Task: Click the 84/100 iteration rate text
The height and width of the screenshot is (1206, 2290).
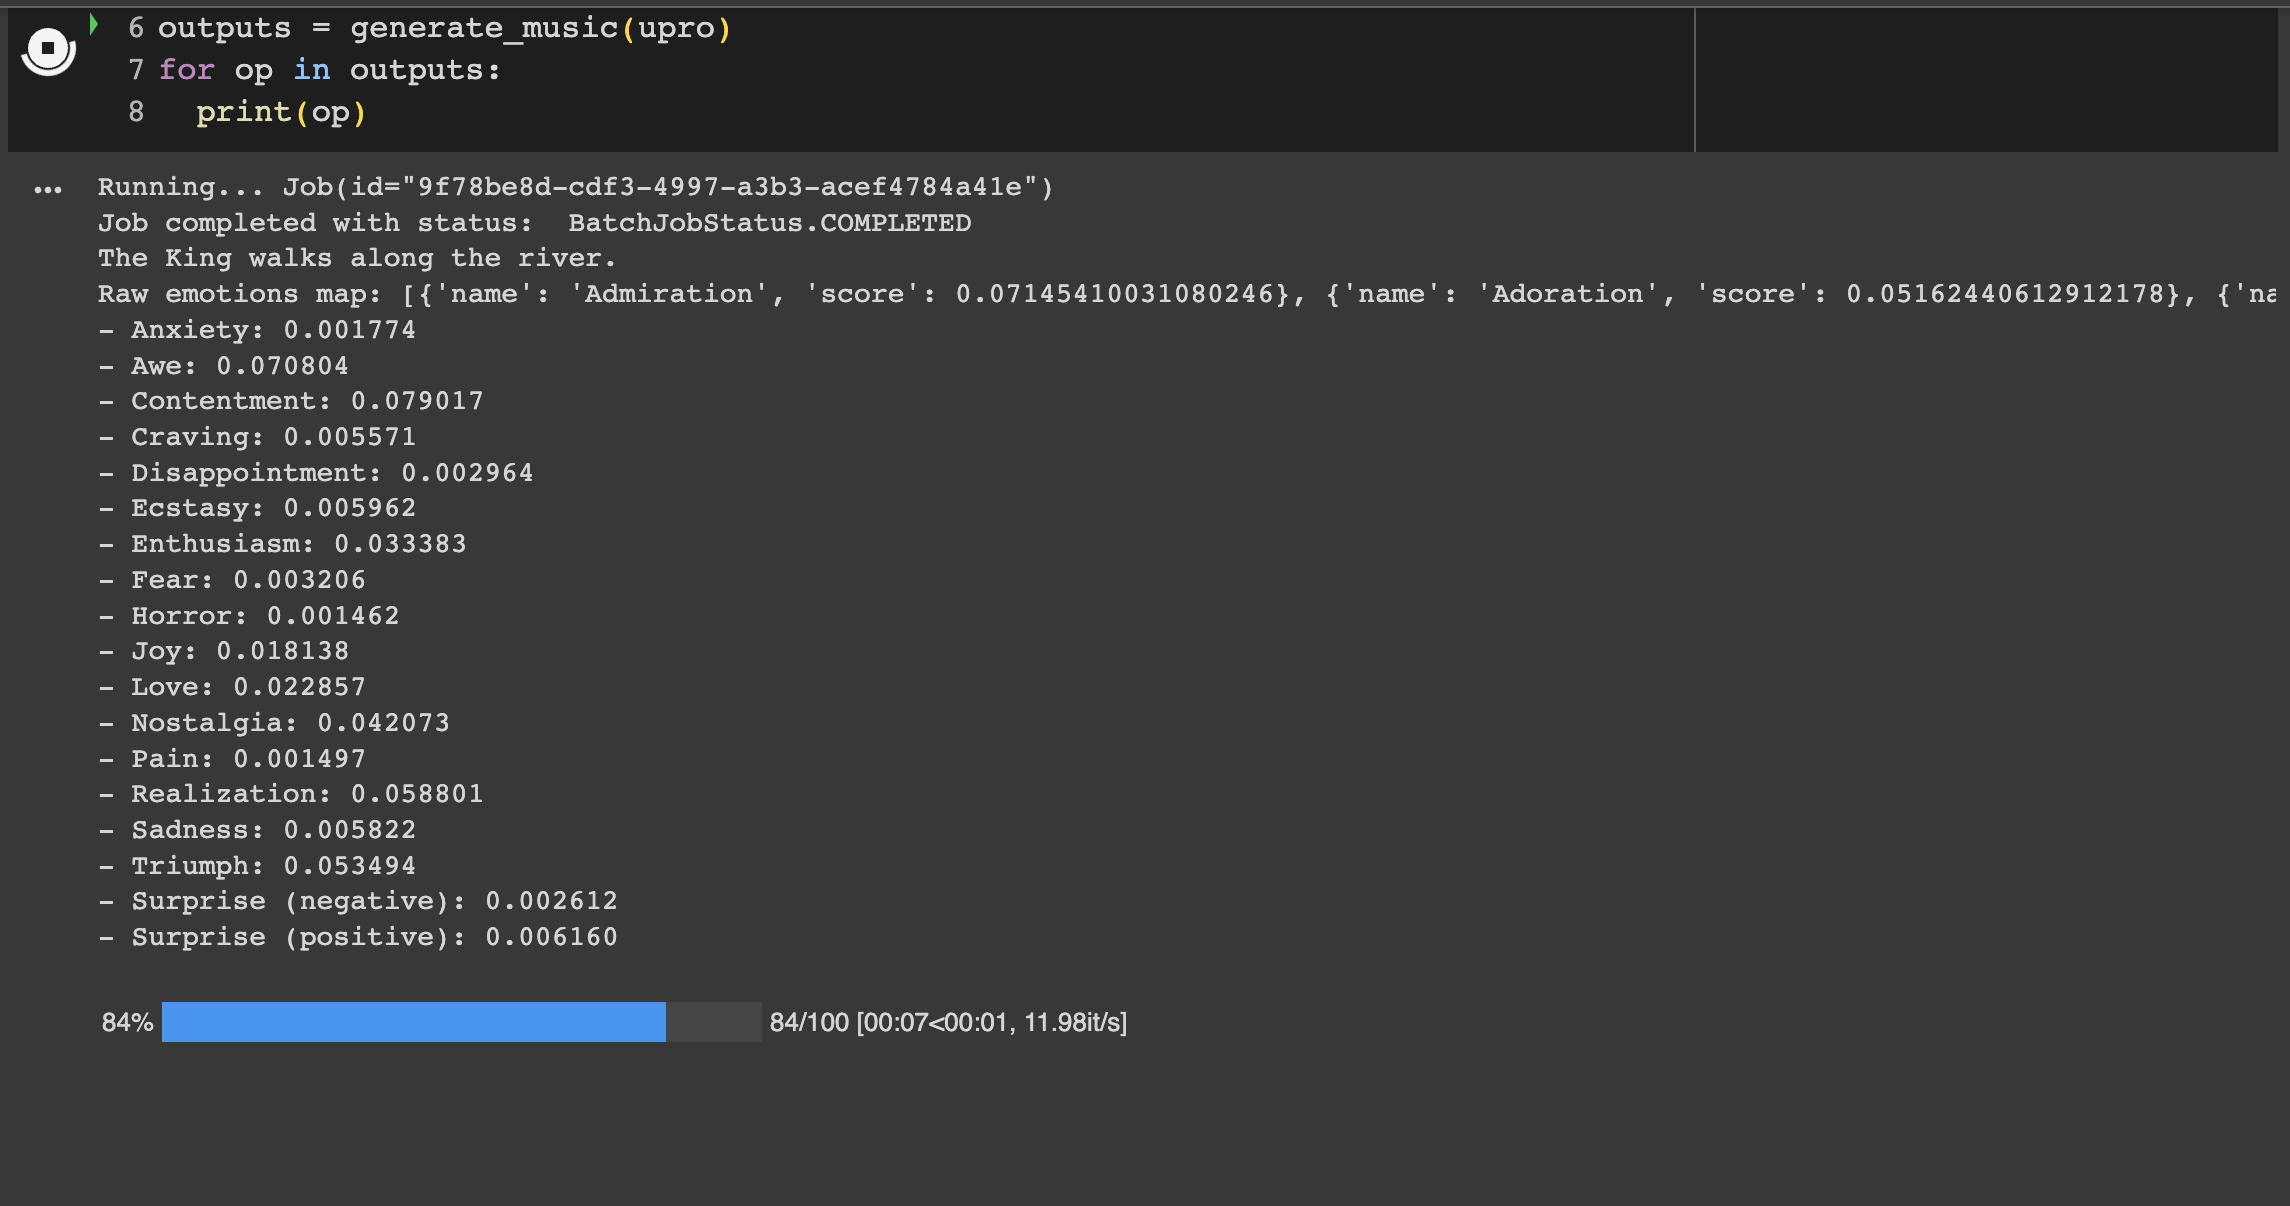Action: pos(947,1022)
